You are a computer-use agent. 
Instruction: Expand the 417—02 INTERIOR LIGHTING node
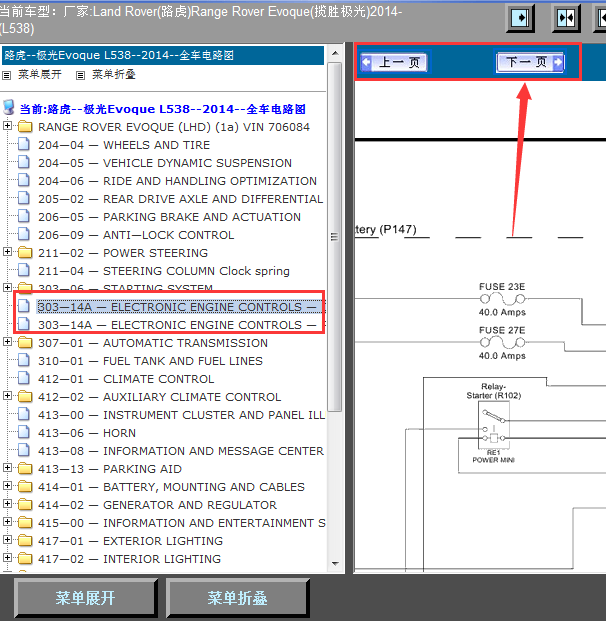[x=7, y=557]
